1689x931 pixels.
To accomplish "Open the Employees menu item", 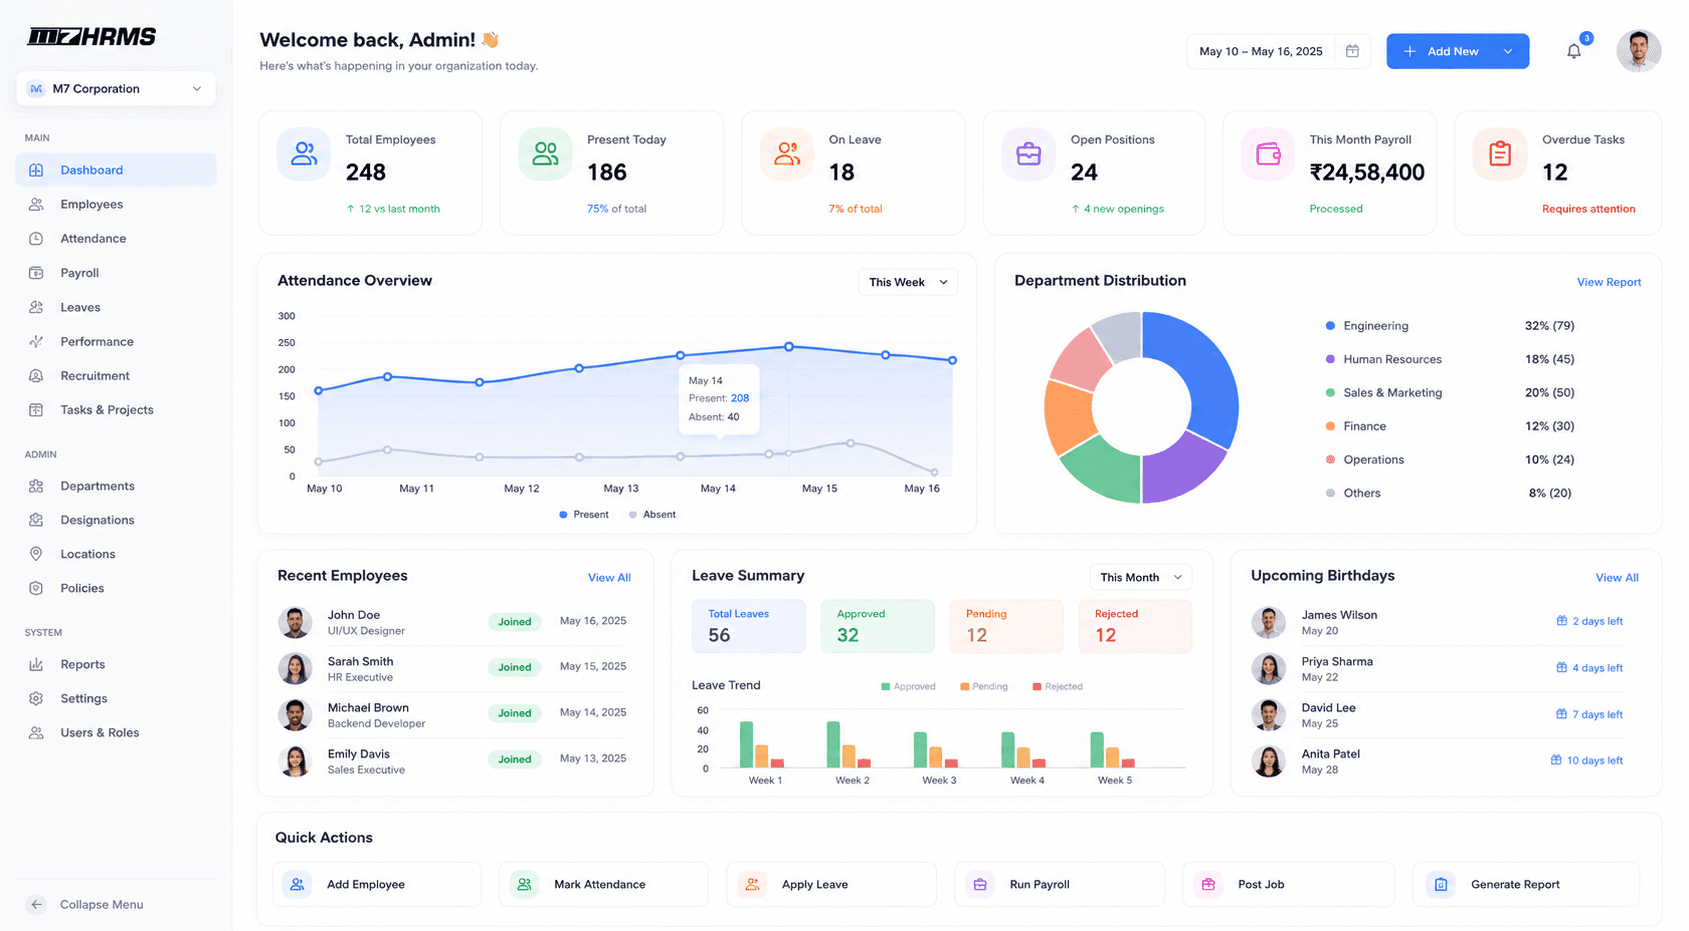I will pyautogui.click(x=116, y=204).
